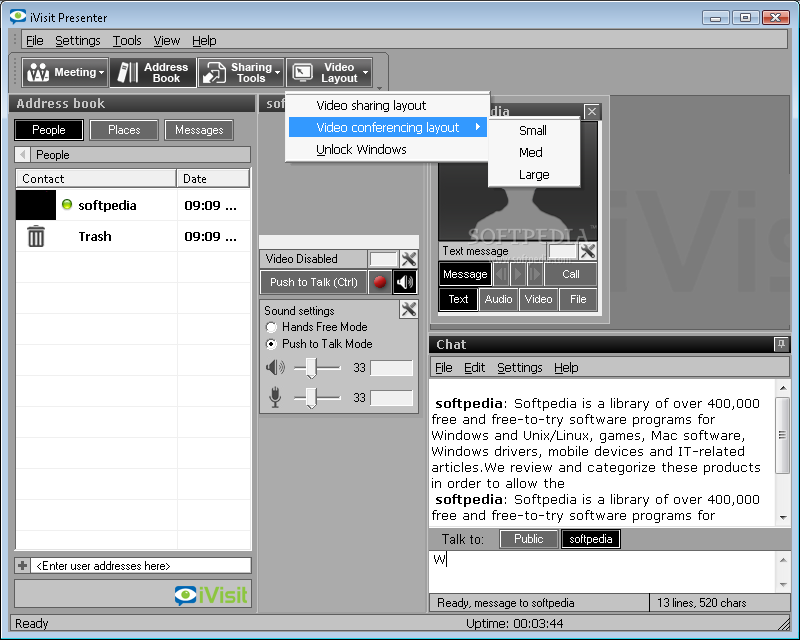Adjust the speaker volume slider

(312, 367)
